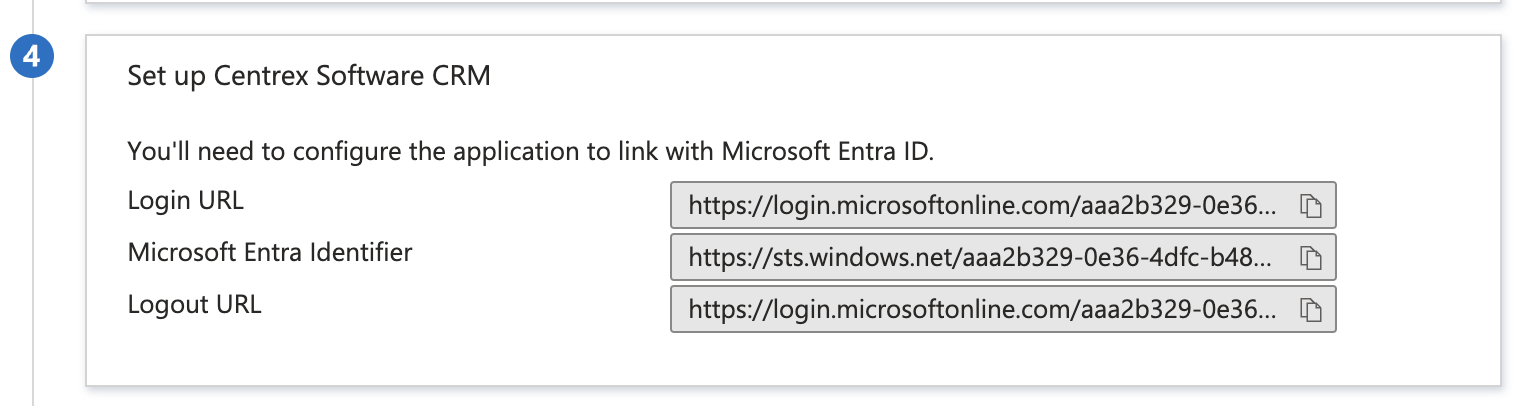Copy the Microsoft Entra Identifier value
The height and width of the screenshot is (406, 1540).
point(1311,258)
